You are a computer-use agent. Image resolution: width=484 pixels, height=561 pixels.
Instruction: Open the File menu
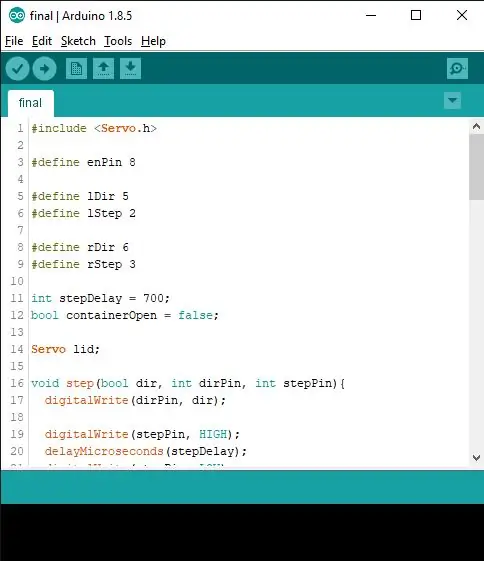(14, 41)
